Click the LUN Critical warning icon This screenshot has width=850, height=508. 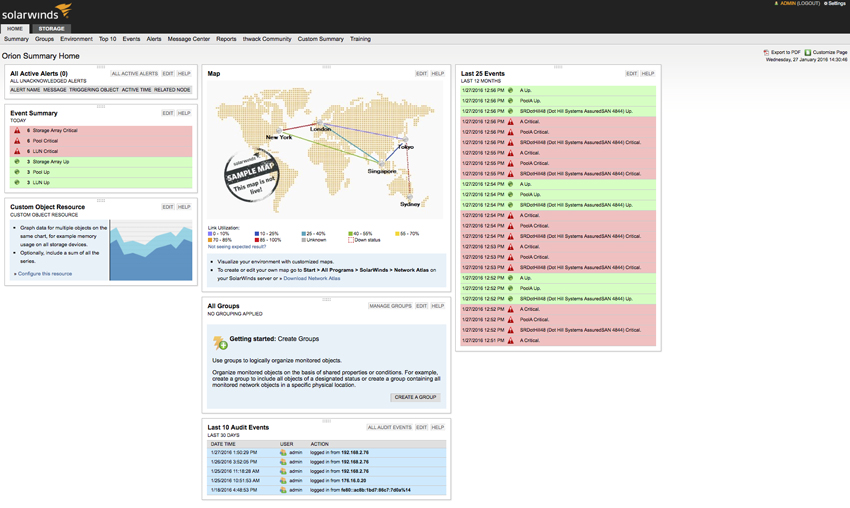[17, 151]
